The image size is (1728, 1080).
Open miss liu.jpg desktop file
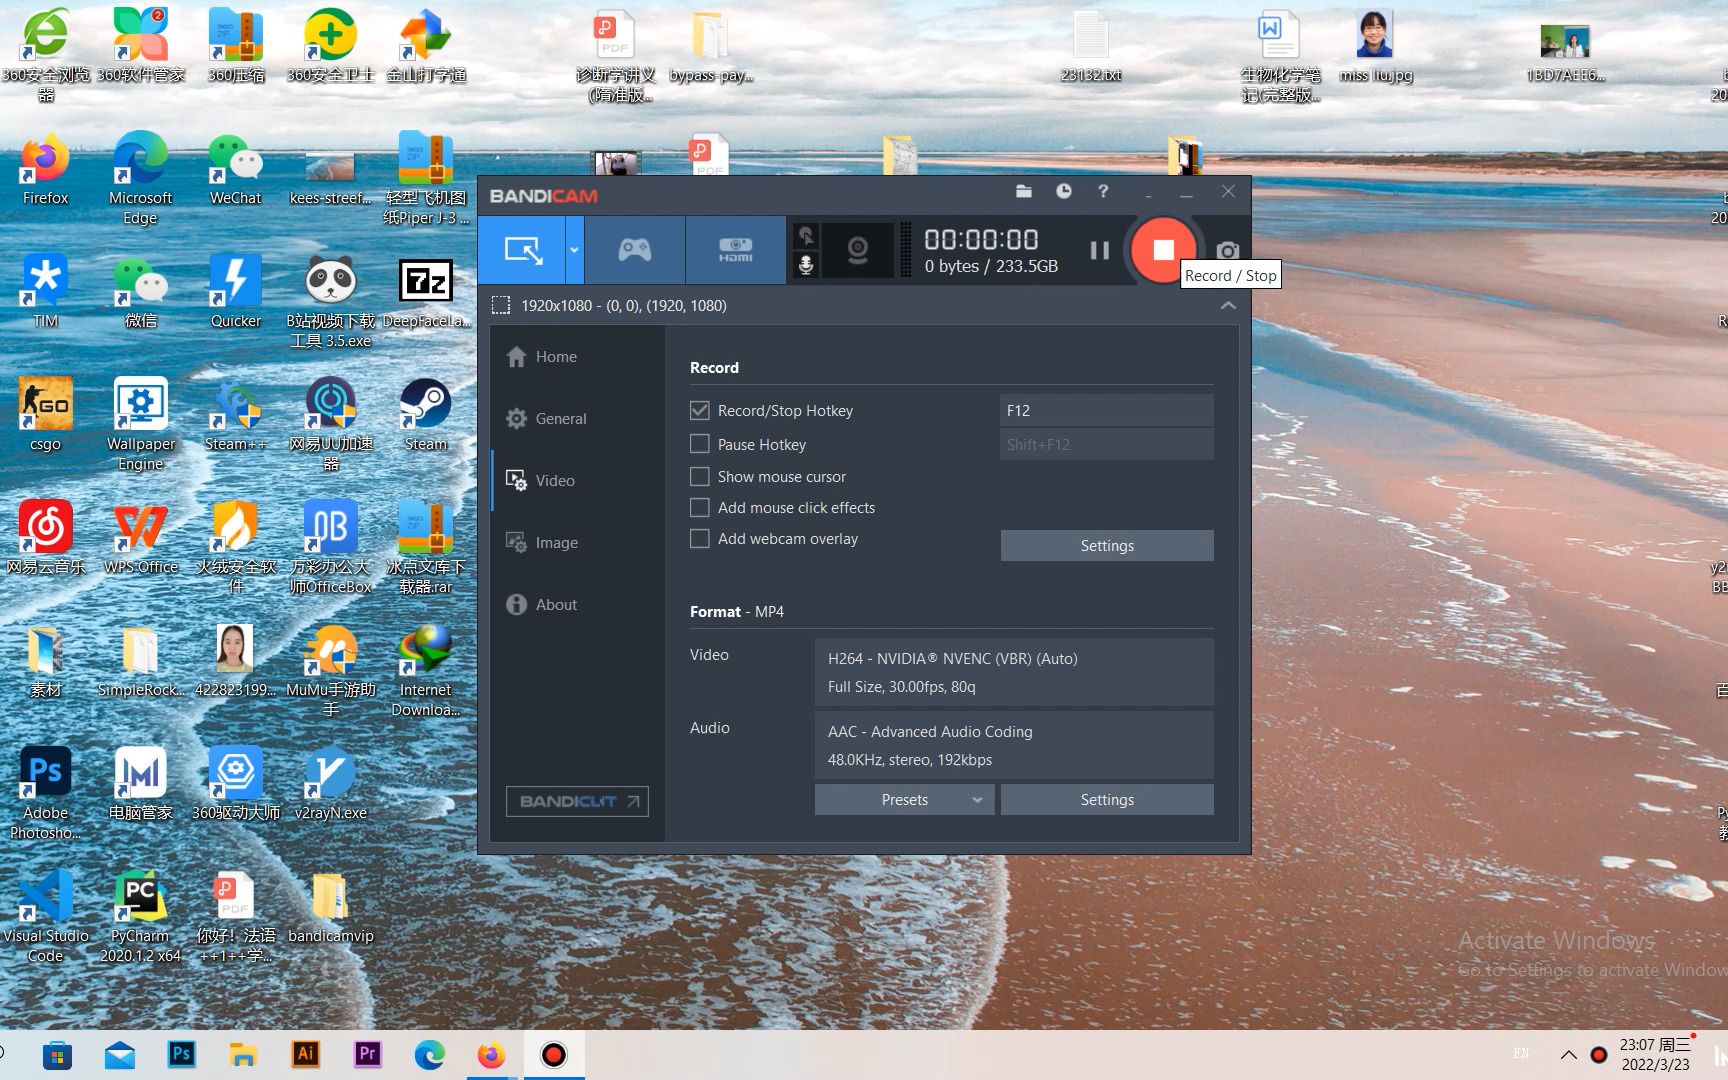click(x=1375, y=47)
